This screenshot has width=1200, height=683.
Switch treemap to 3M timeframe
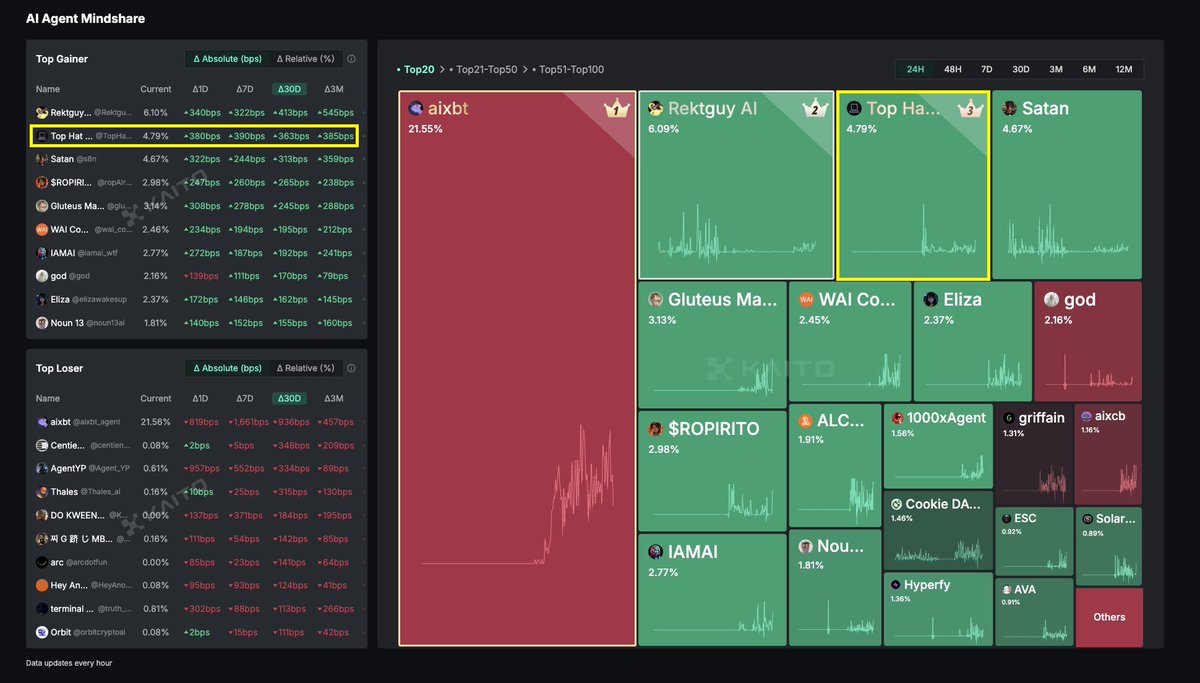(x=1055, y=69)
